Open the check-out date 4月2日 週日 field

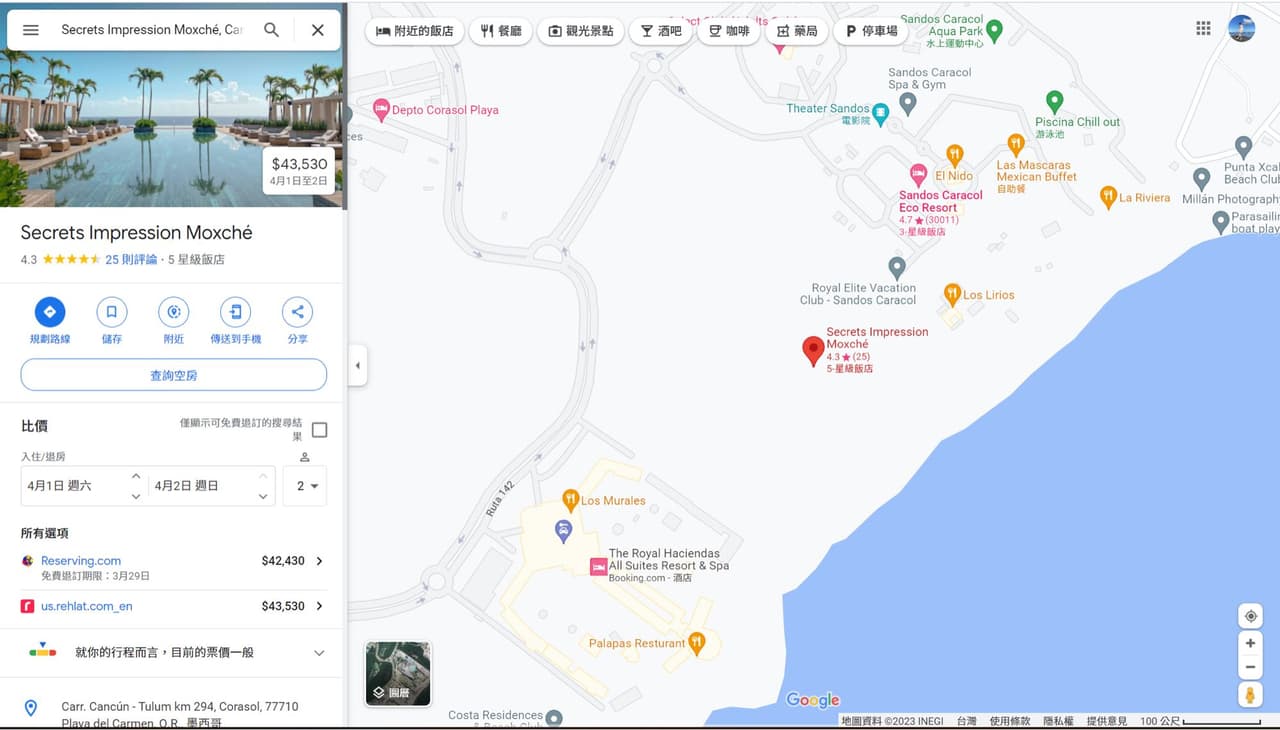click(x=212, y=486)
